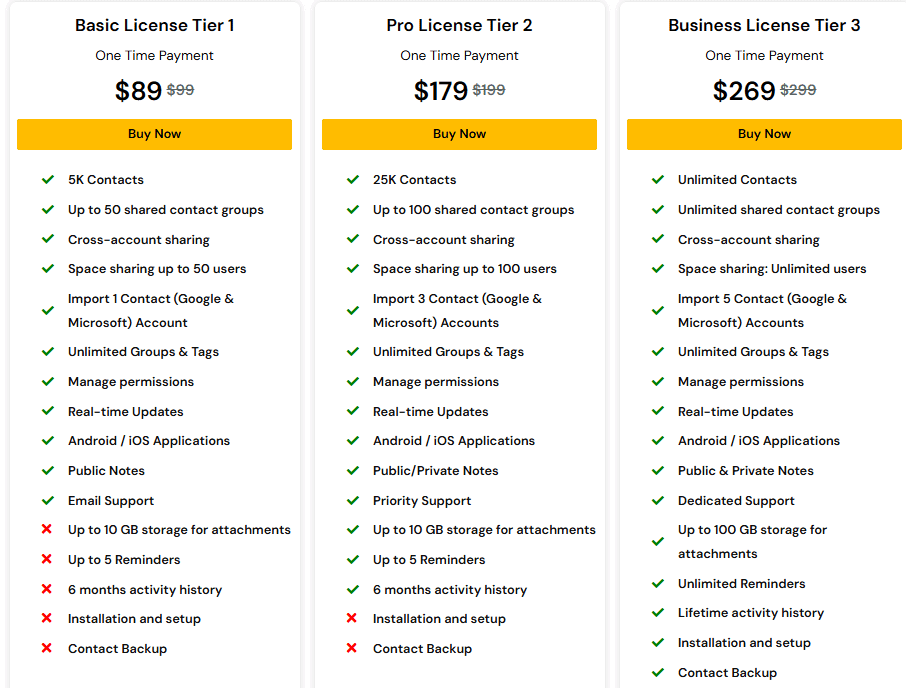This screenshot has height=688, width=906.
Task: Select the $179 price text
Action: [441, 90]
